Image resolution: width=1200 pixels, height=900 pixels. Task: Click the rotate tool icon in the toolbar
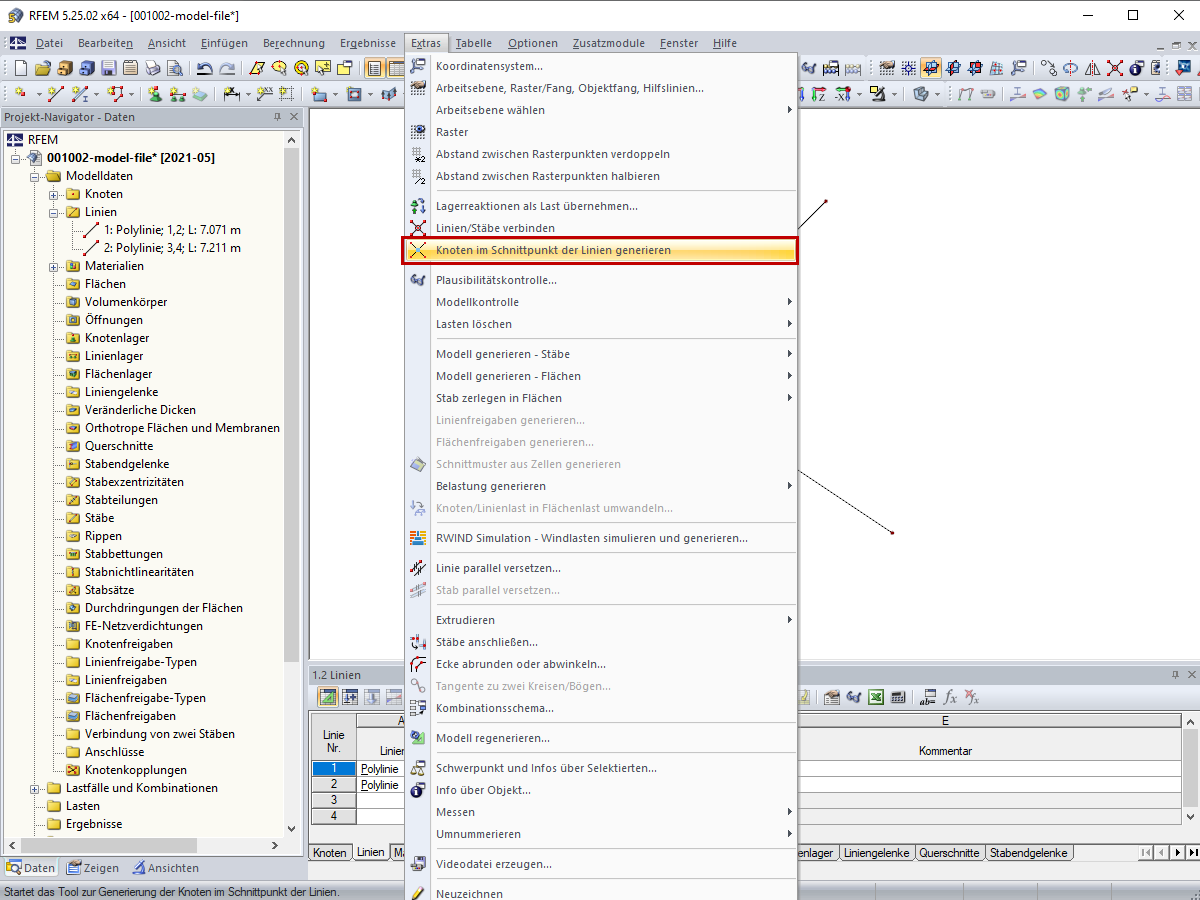click(1070, 68)
